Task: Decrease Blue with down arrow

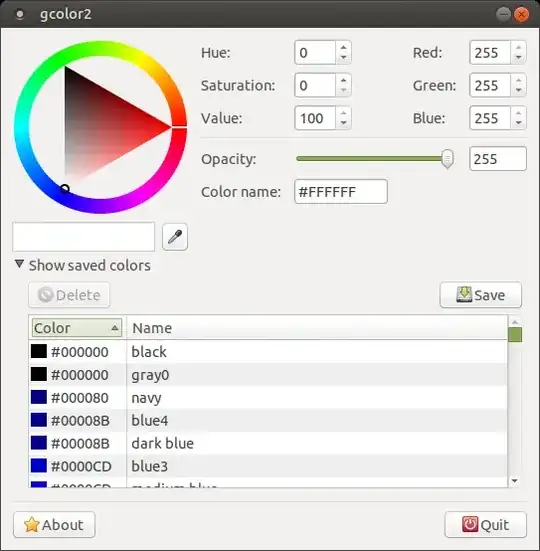Action: point(518,123)
